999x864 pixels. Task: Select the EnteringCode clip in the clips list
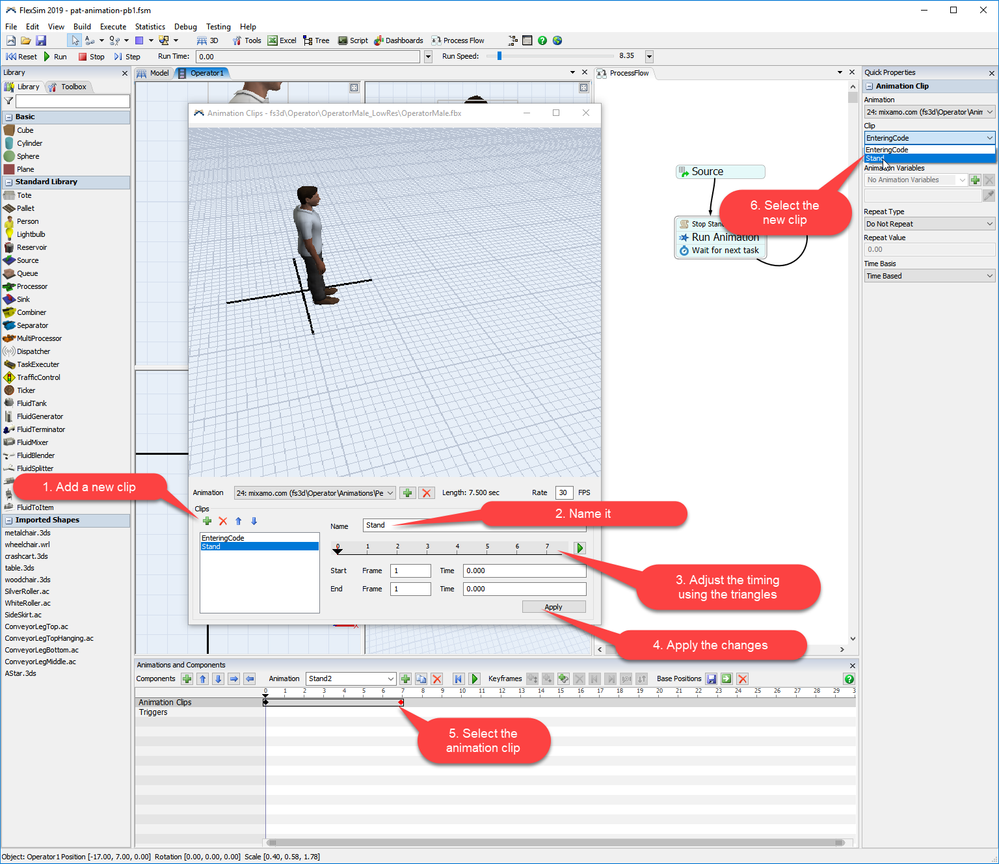259,538
